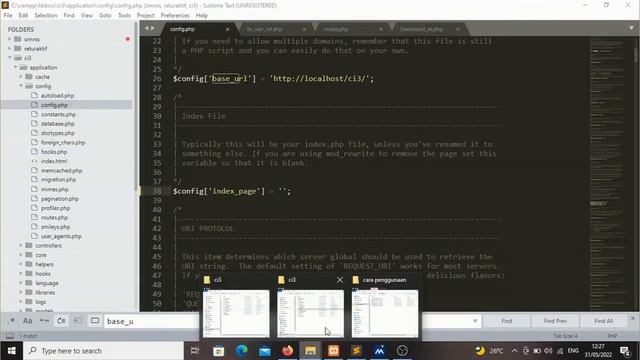Screen dimensions: 640x360
Task: Toggle regular expression search mode
Action: [x=11, y=321]
